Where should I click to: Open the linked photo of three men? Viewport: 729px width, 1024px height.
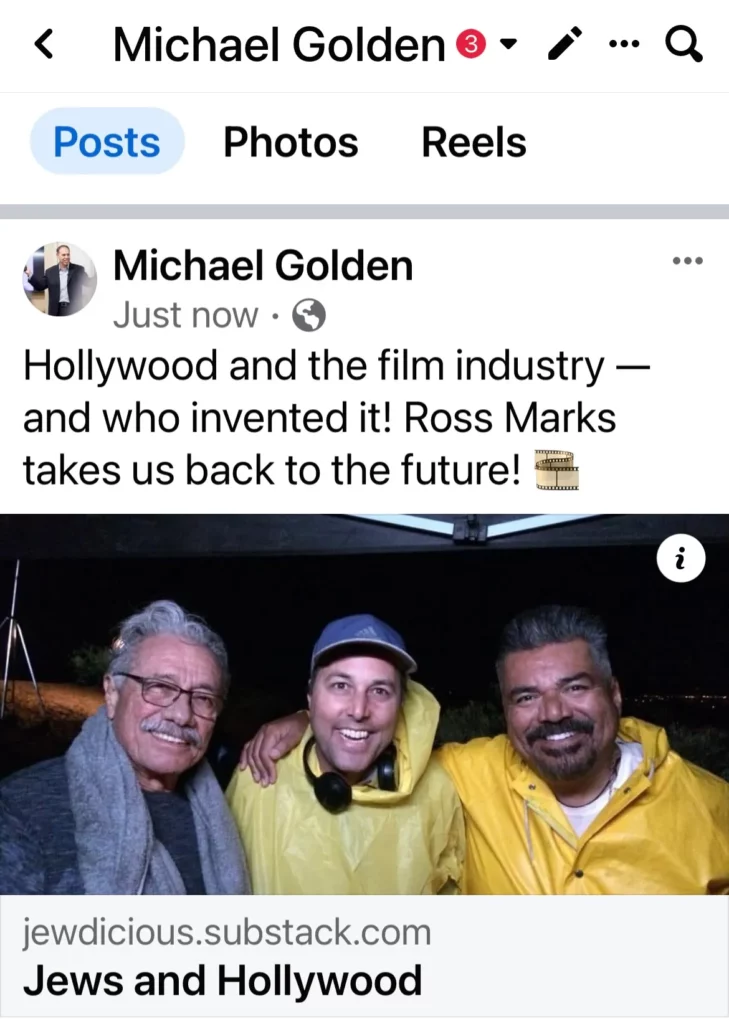[x=364, y=704]
